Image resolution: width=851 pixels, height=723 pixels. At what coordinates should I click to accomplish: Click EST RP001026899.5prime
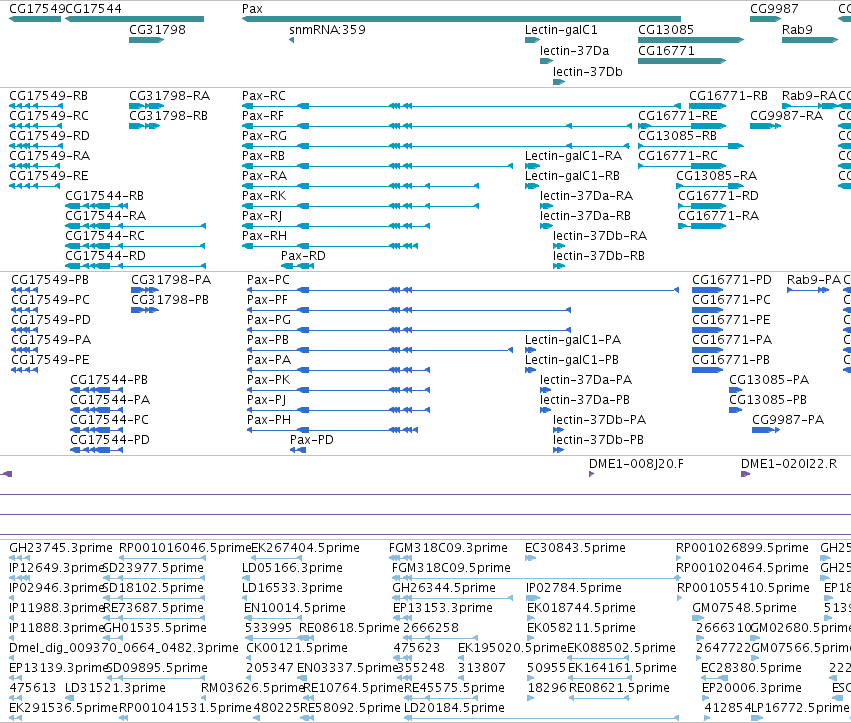point(742,548)
